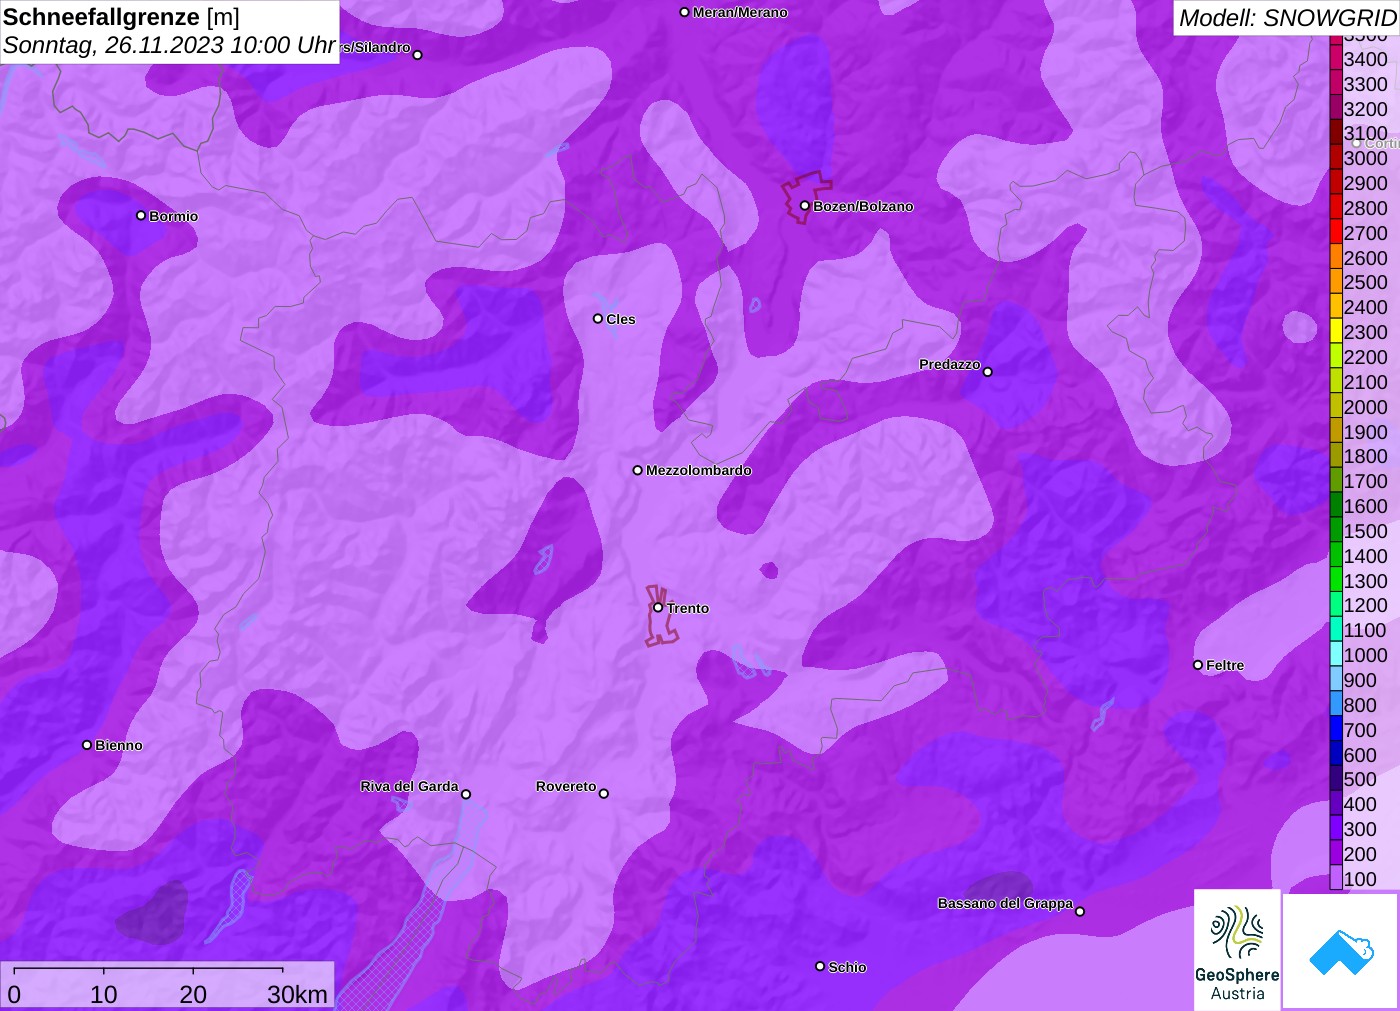Click the 500 value in the legend
The height and width of the screenshot is (1011, 1400).
[1360, 779]
